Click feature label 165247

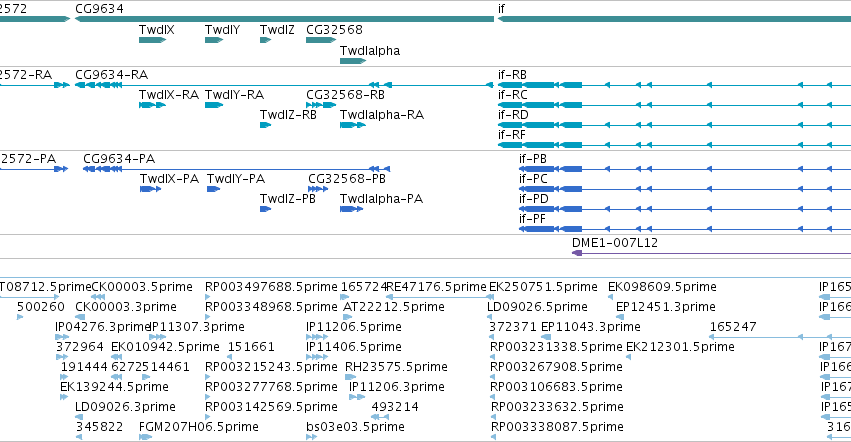pyautogui.click(x=733, y=327)
